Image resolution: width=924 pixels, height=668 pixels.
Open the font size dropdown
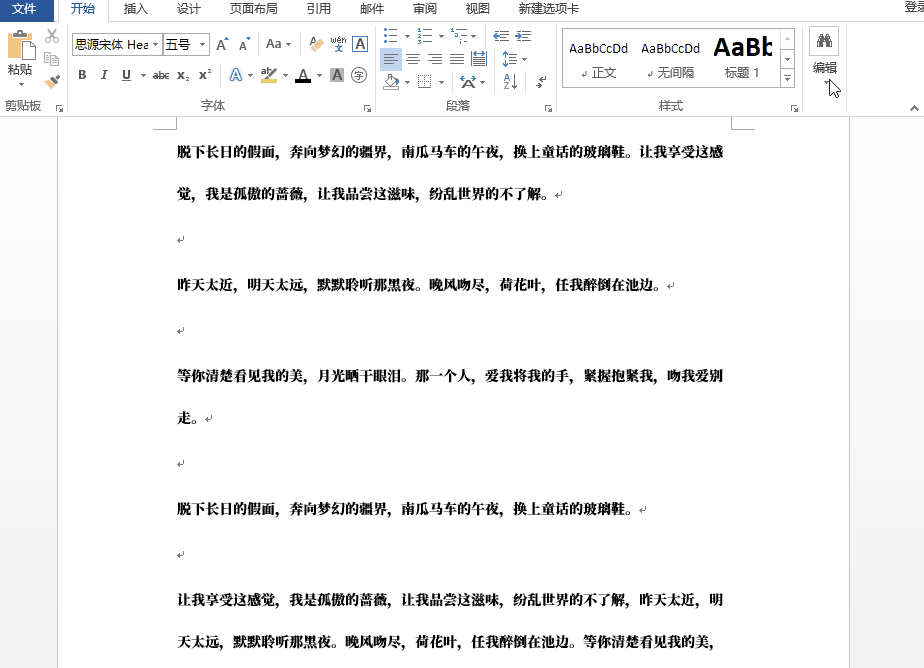coord(202,45)
